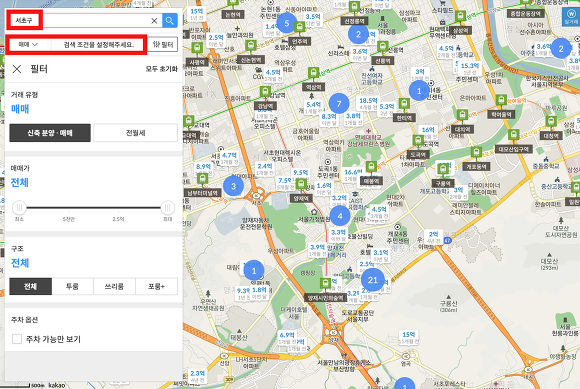
Task: Click the 8.9억 price label
Action: click(x=203, y=169)
